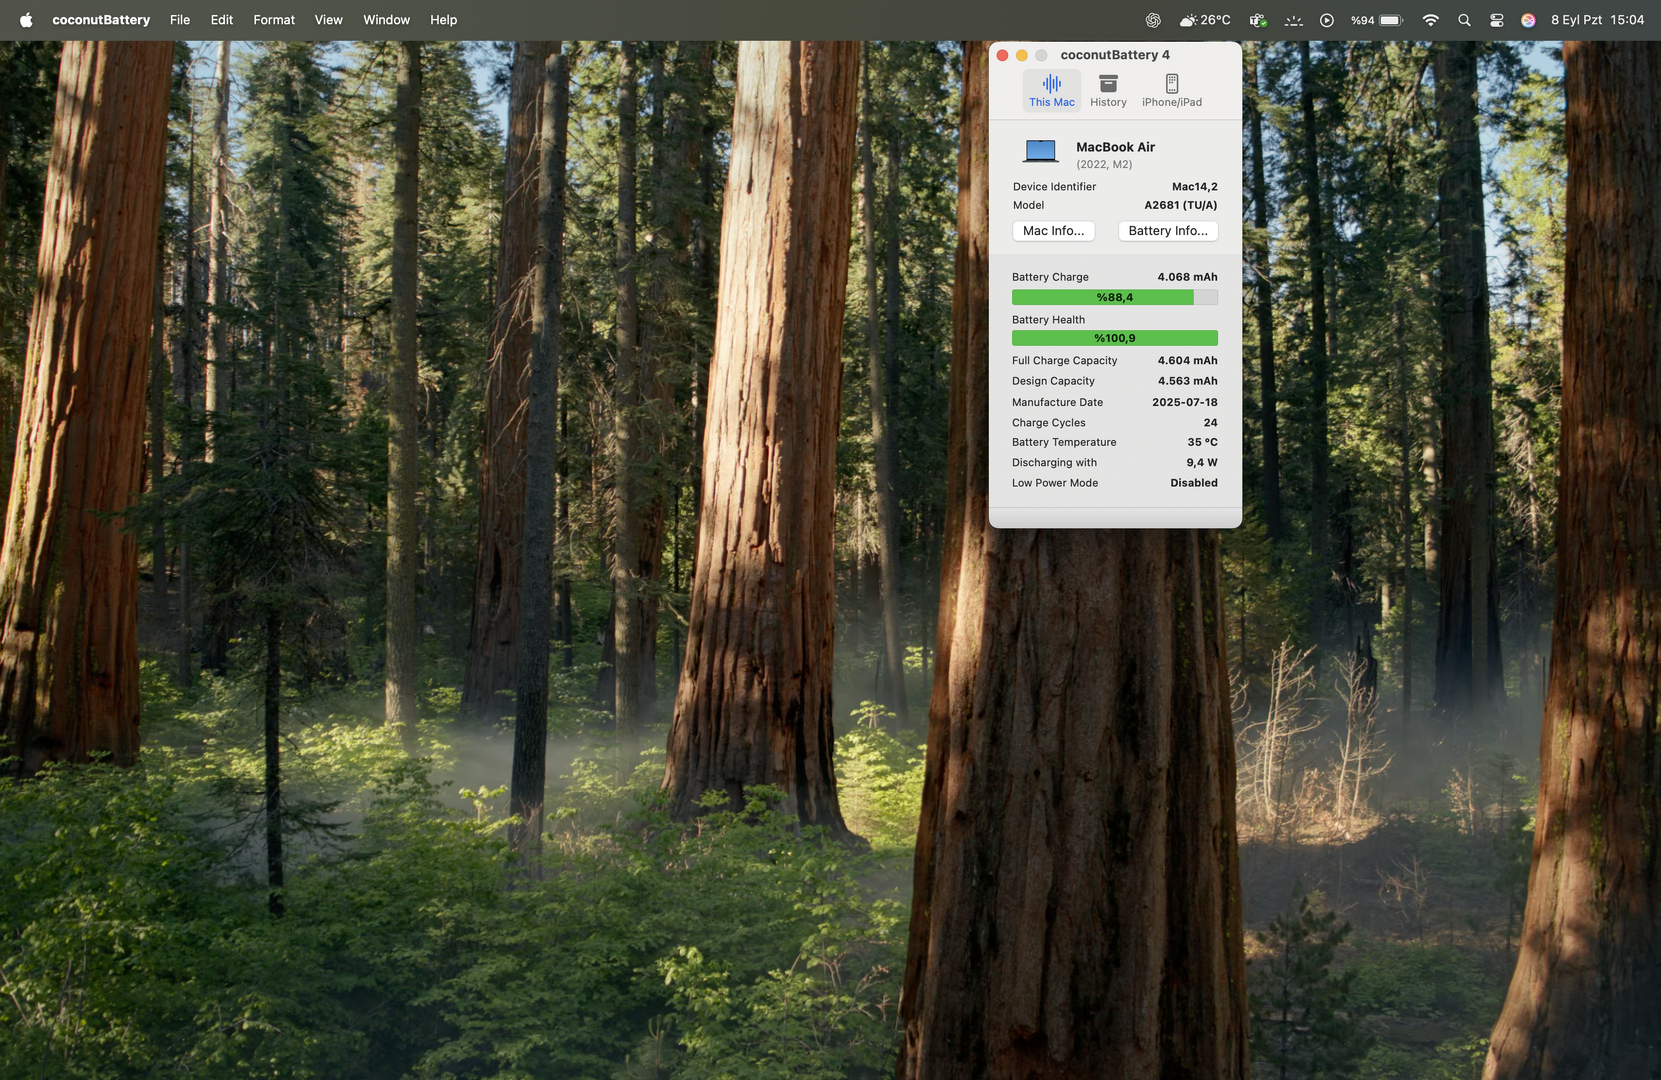Open the Apple menu
Image resolution: width=1661 pixels, height=1080 pixels.
click(x=26, y=20)
